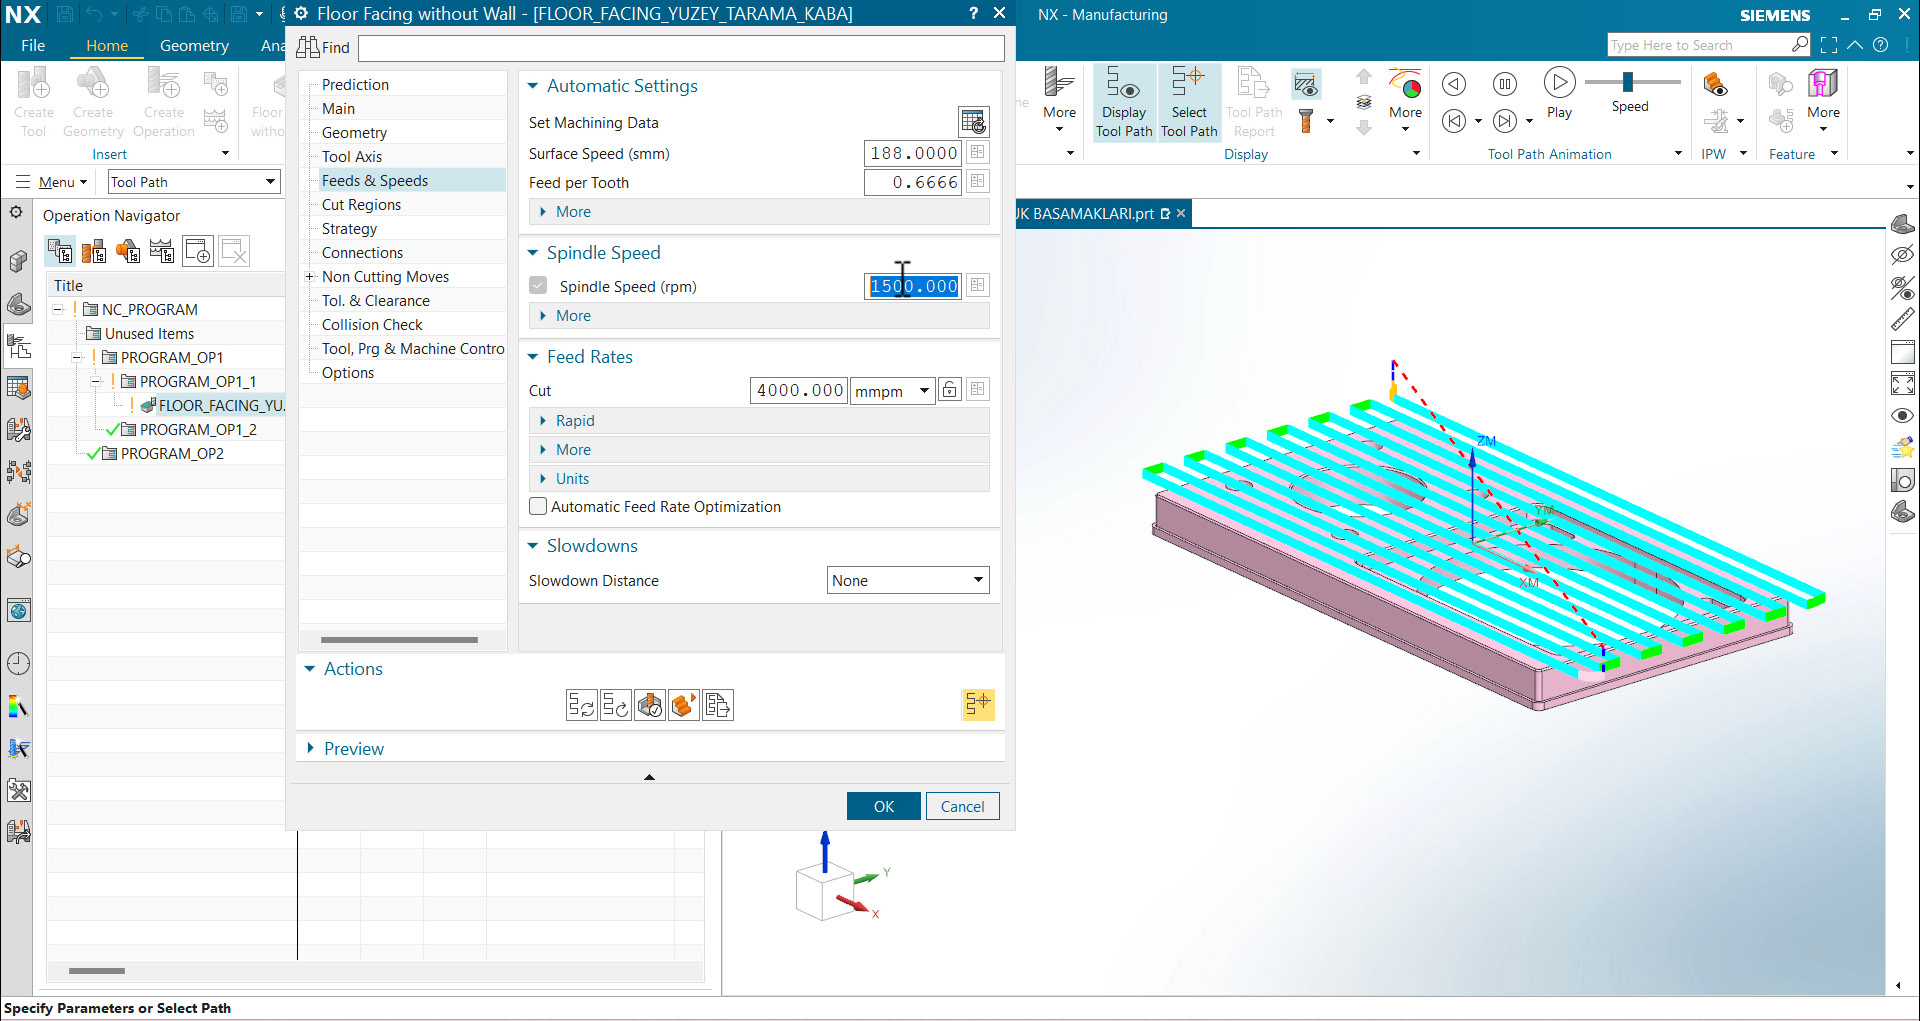Image resolution: width=1920 pixels, height=1021 pixels.
Task: Uncheck the Spindle Speed (rpm) checkbox
Action: point(538,285)
